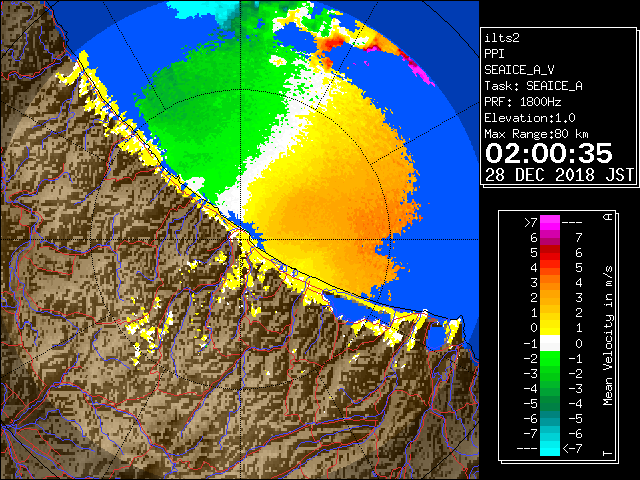
Task: Click the magenta '>7' legend swatch
Action: click(x=550, y=222)
